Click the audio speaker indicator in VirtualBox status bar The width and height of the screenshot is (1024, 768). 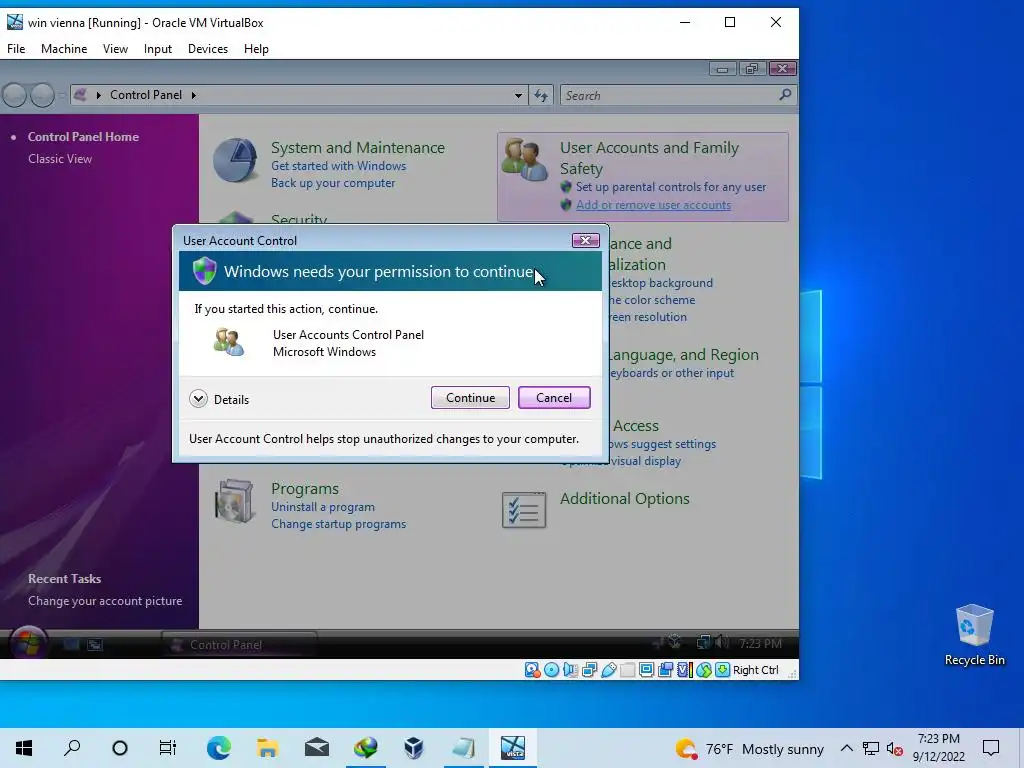(x=571, y=670)
